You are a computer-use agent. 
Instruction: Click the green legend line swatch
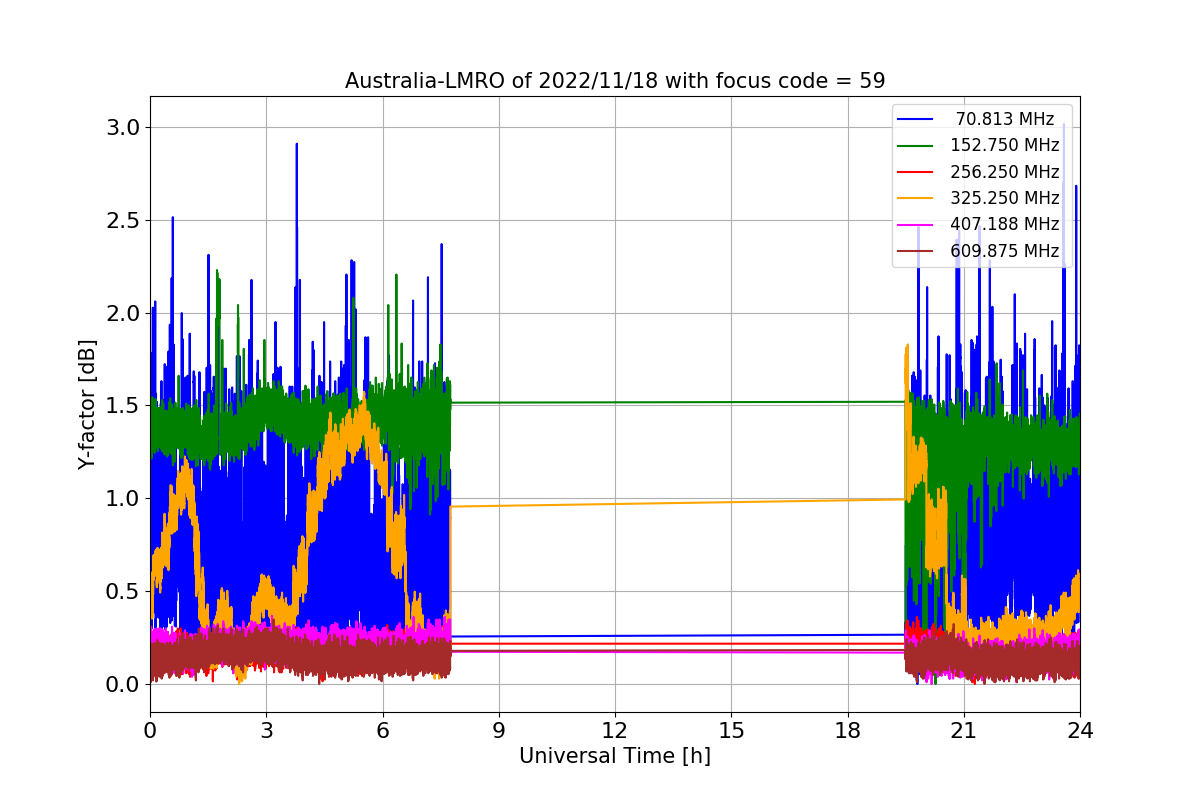pyautogui.click(x=917, y=146)
